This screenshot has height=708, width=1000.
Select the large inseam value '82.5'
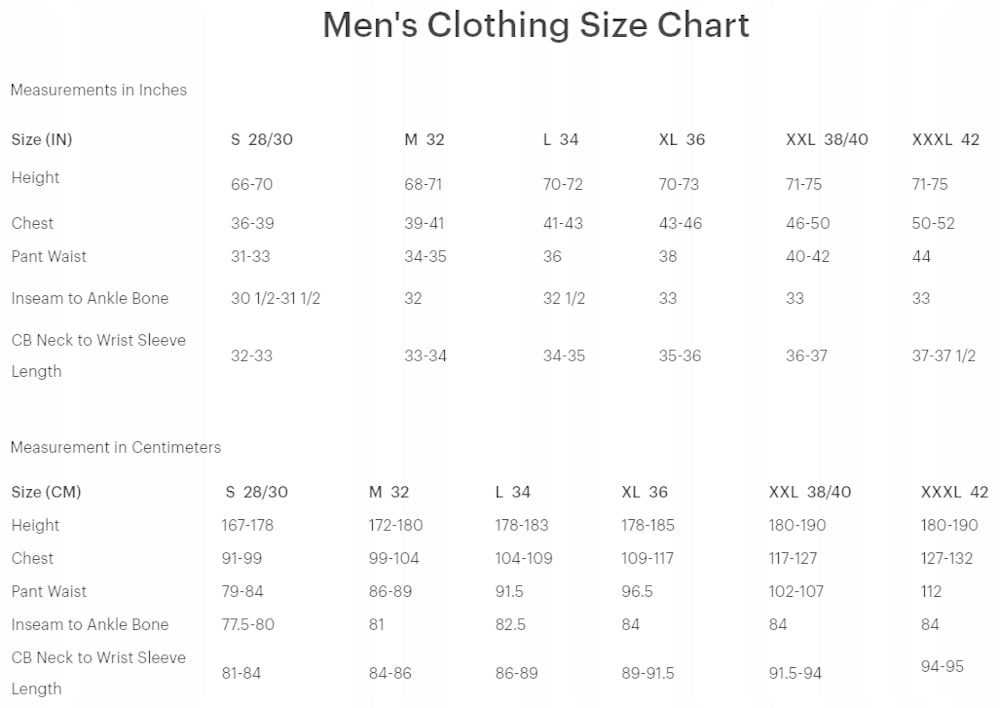tap(510, 624)
